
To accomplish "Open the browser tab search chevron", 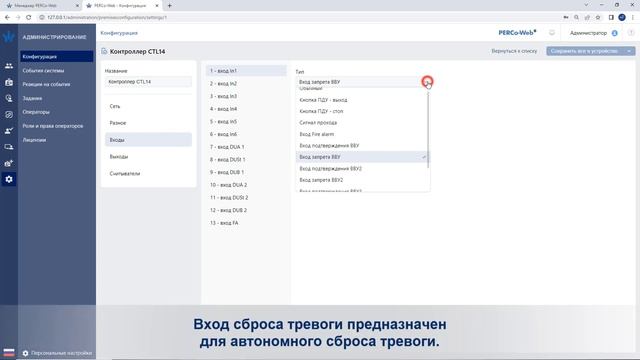I will [586, 5].
